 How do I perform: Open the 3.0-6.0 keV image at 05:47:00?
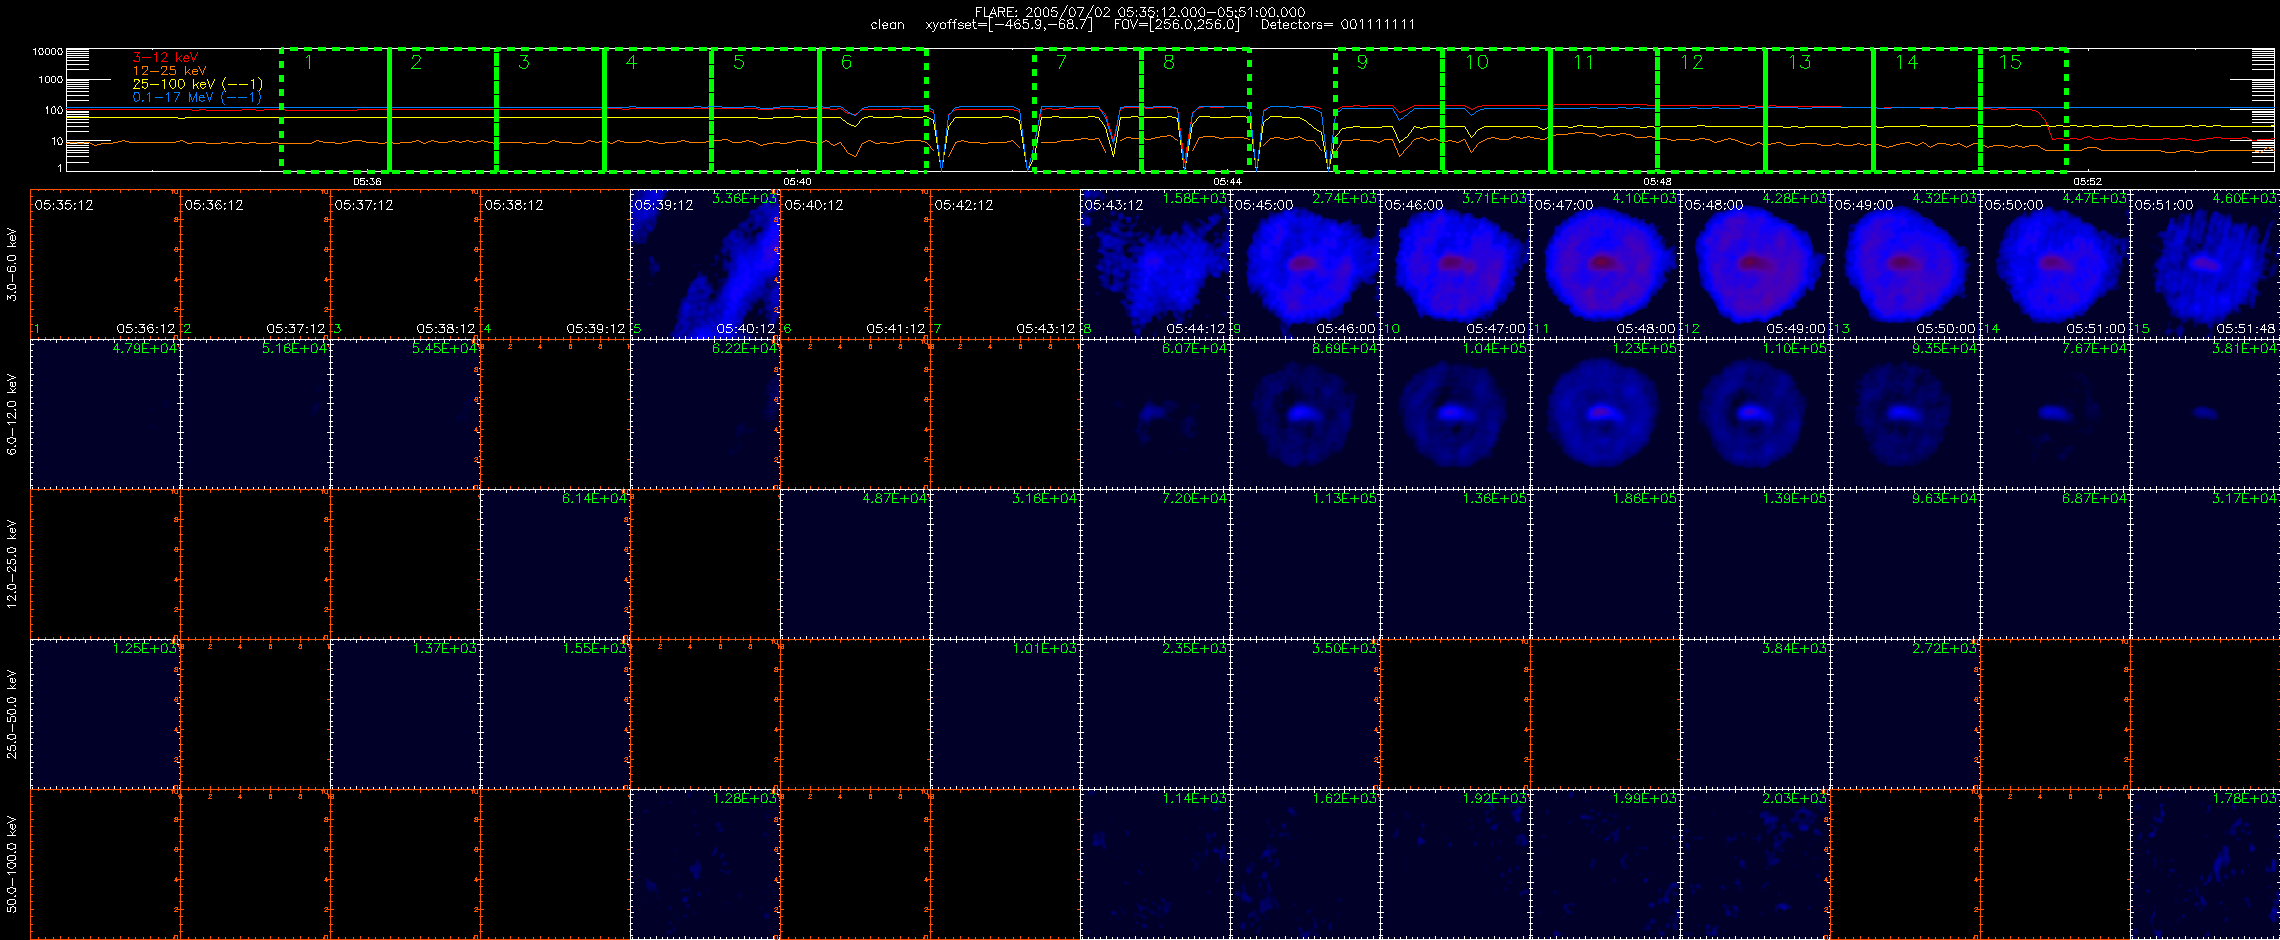1606,264
